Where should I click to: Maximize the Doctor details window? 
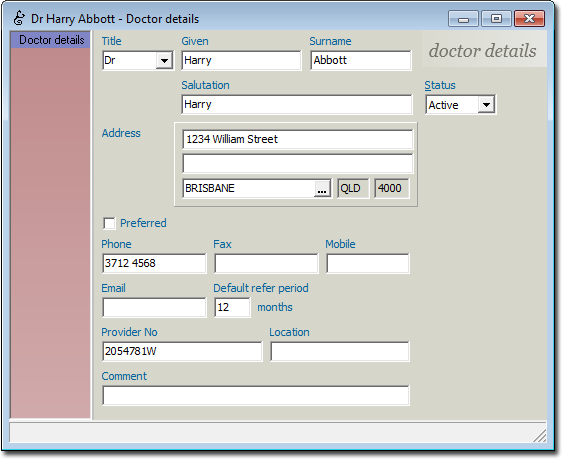click(x=496, y=19)
